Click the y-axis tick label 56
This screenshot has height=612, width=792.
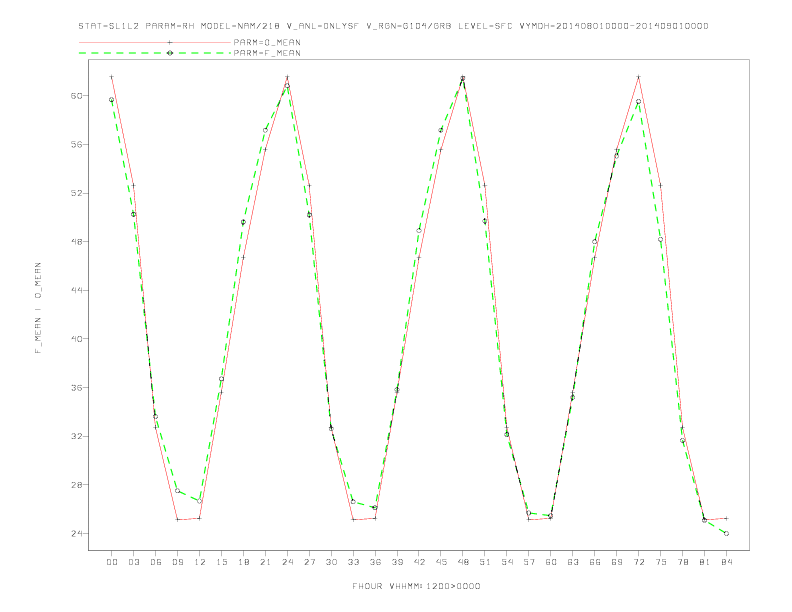[x=77, y=144]
